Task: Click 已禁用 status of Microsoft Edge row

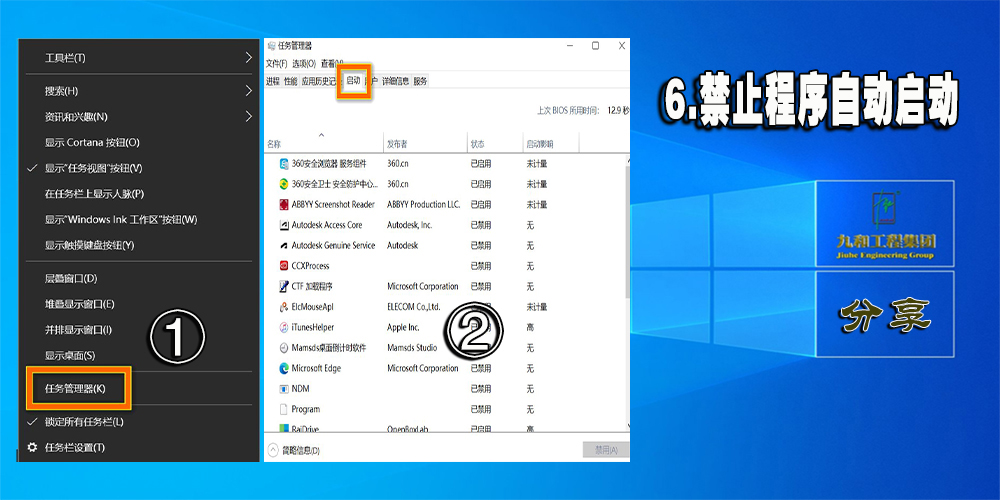Action: tap(481, 368)
